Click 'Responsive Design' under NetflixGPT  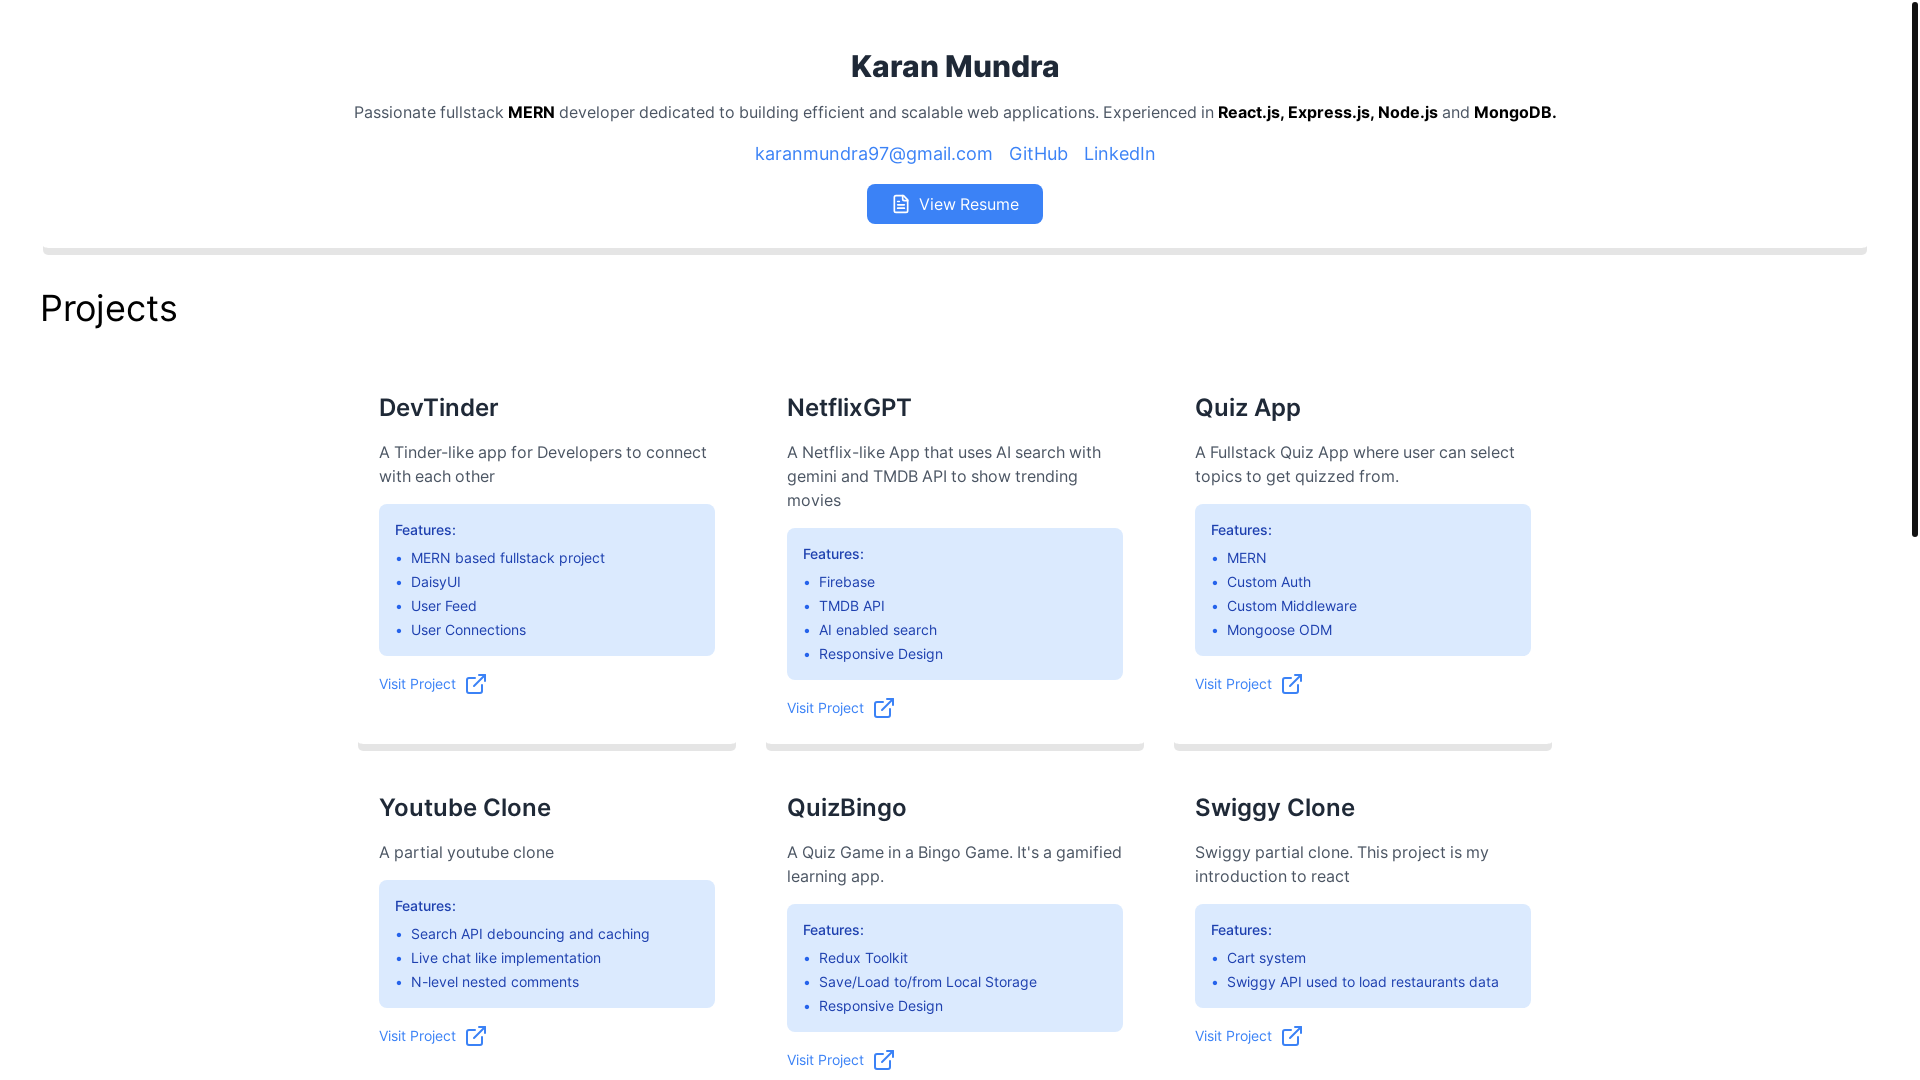[881, 654]
